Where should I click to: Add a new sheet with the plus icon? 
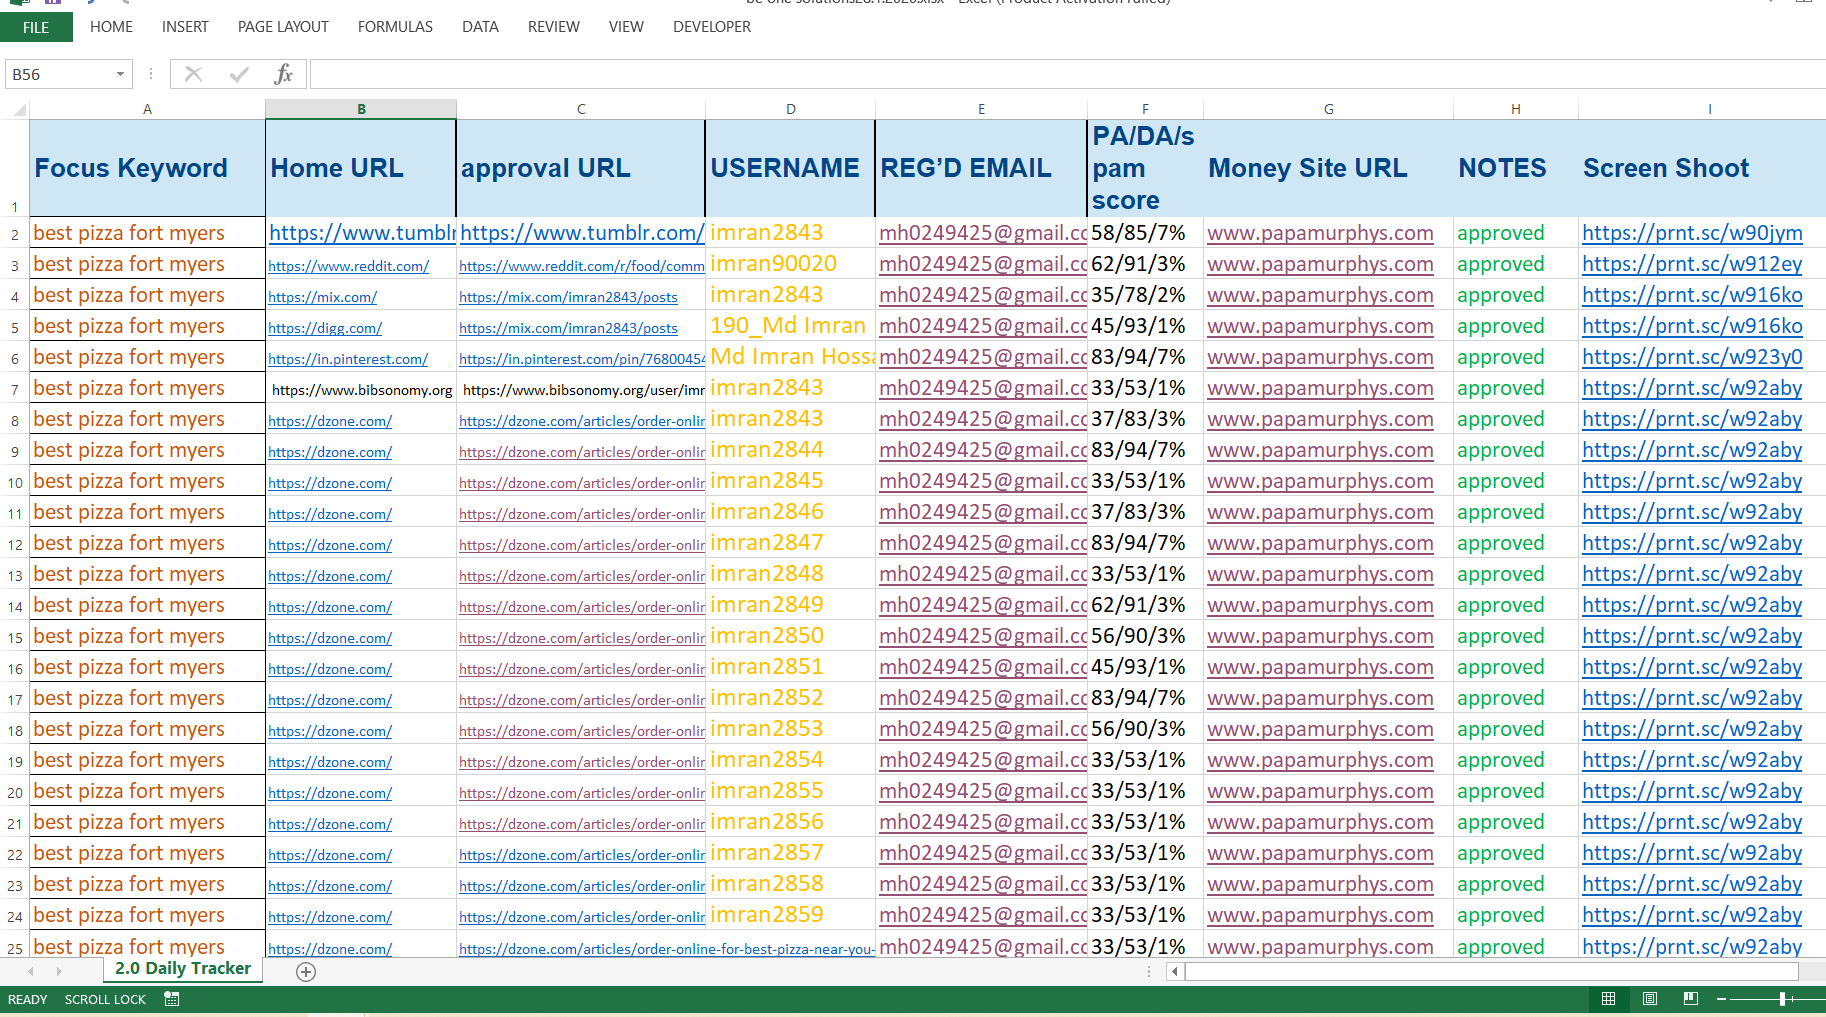(306, 972)
